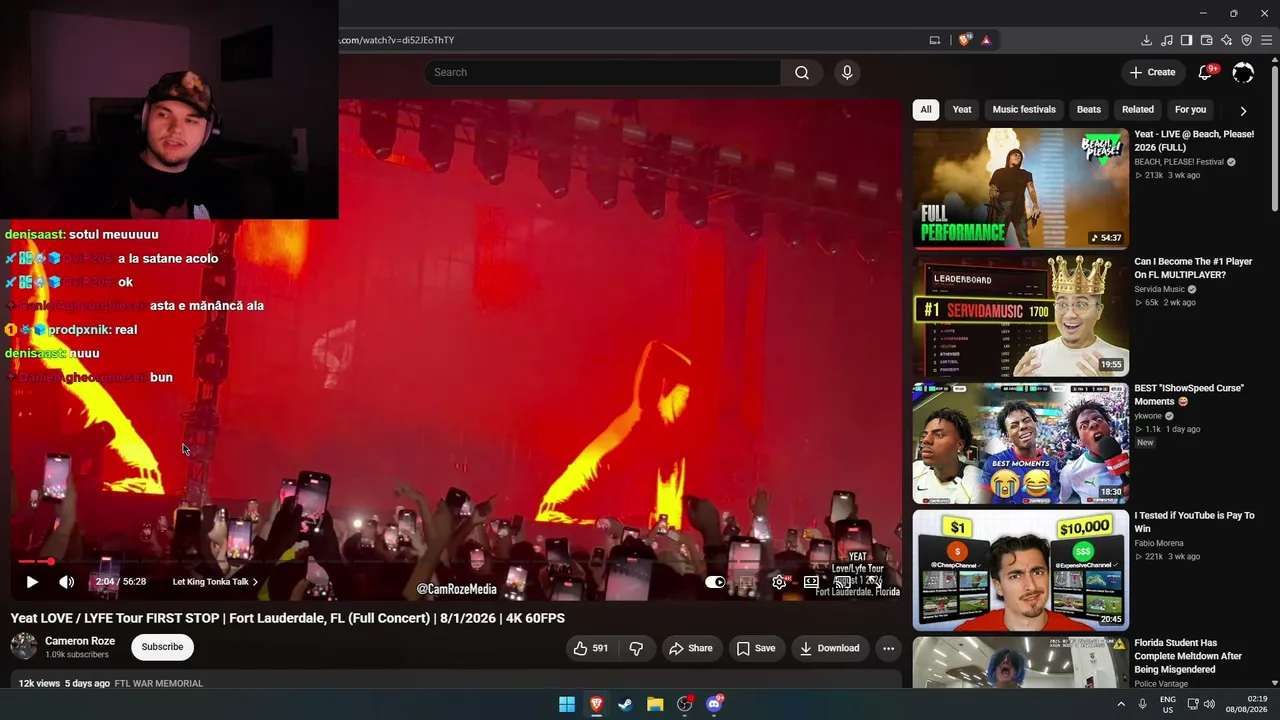This screenshot has height=720, width=1280.
Task: Open the Cameron Roze channel name link
Action: tap(80, 641)
